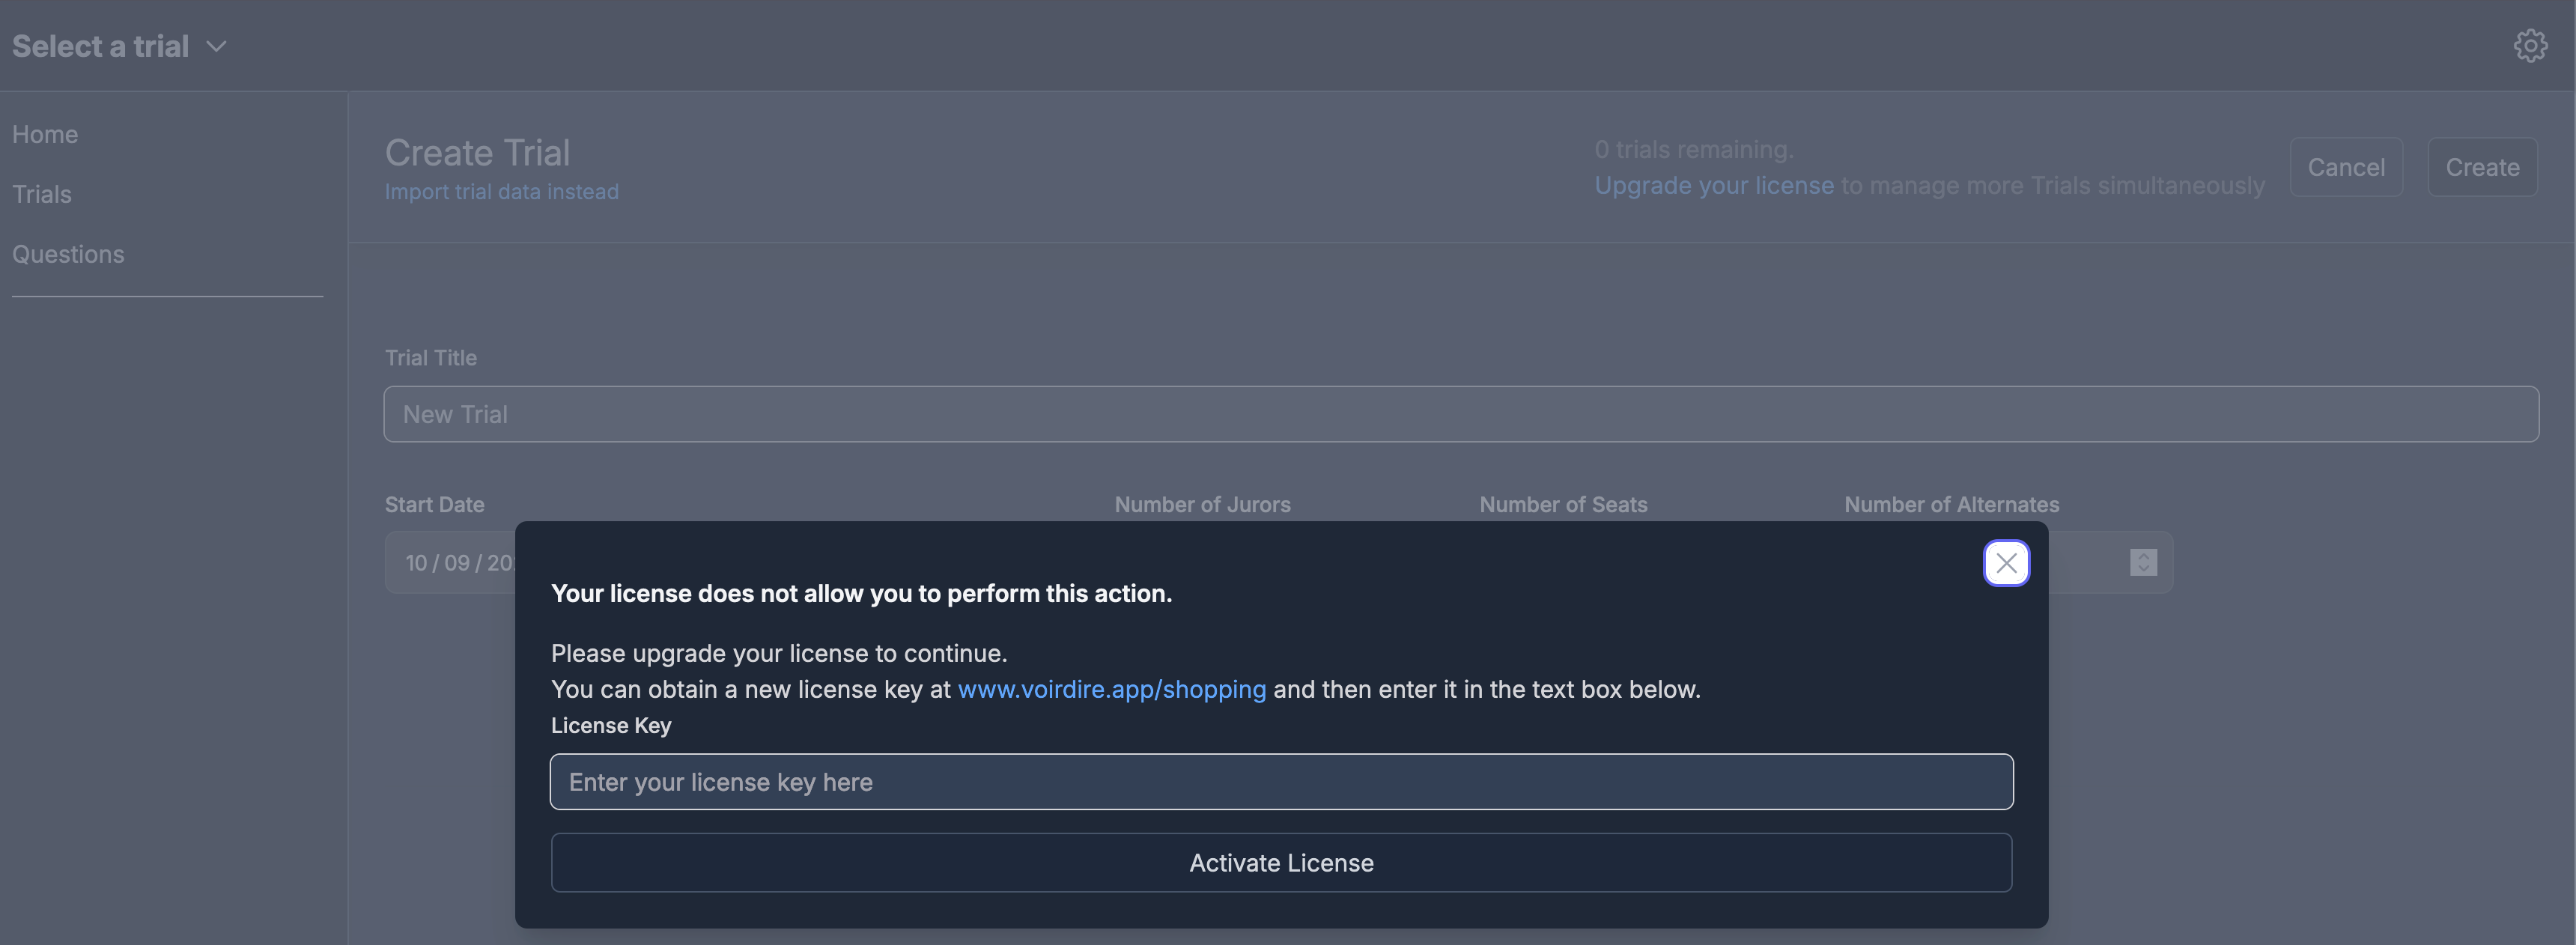Image resolution: width=2576 pixels, height=945 pixels.
Task: Click the Upgrade your license link
Action: pyautogui.click(x=1713, y=186)
